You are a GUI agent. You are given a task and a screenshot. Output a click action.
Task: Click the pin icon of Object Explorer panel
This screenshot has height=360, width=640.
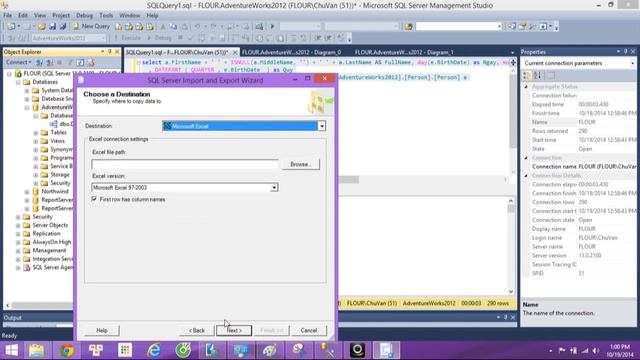click(109, 52)
